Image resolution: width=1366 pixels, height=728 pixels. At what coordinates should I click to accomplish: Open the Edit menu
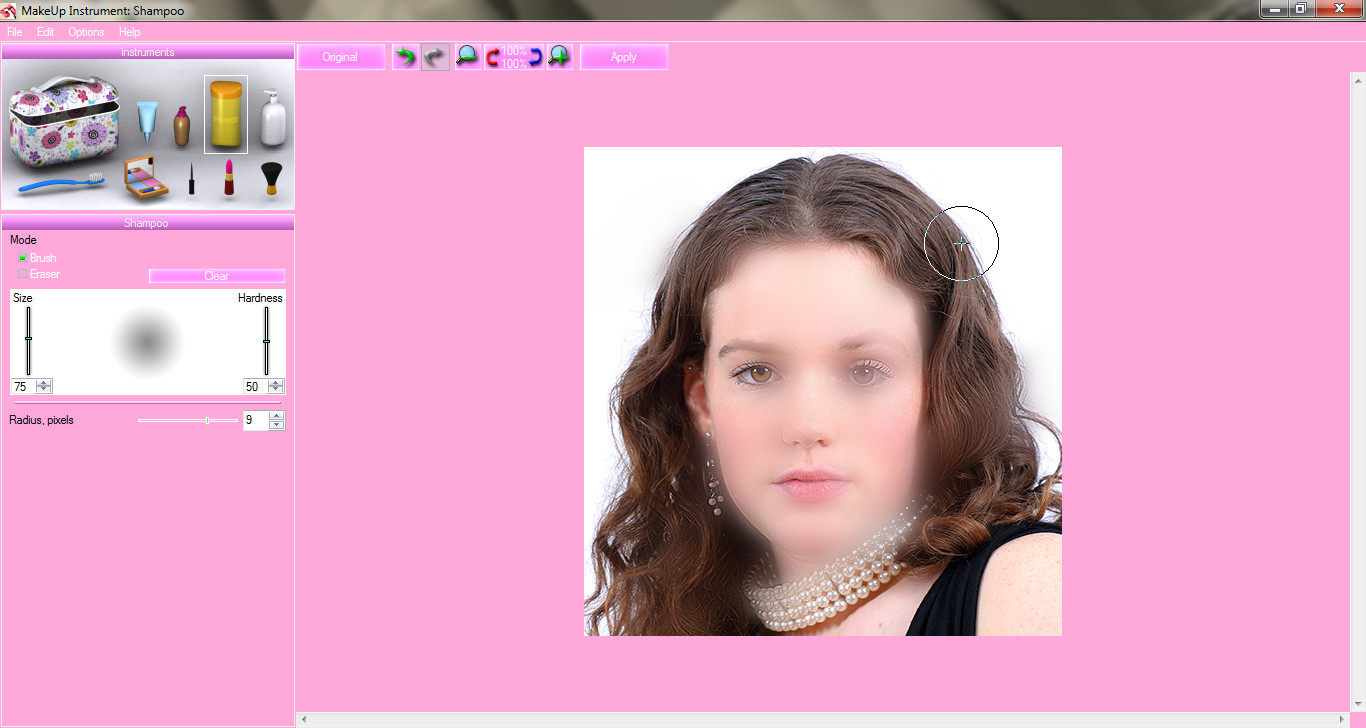coord(45,32)
